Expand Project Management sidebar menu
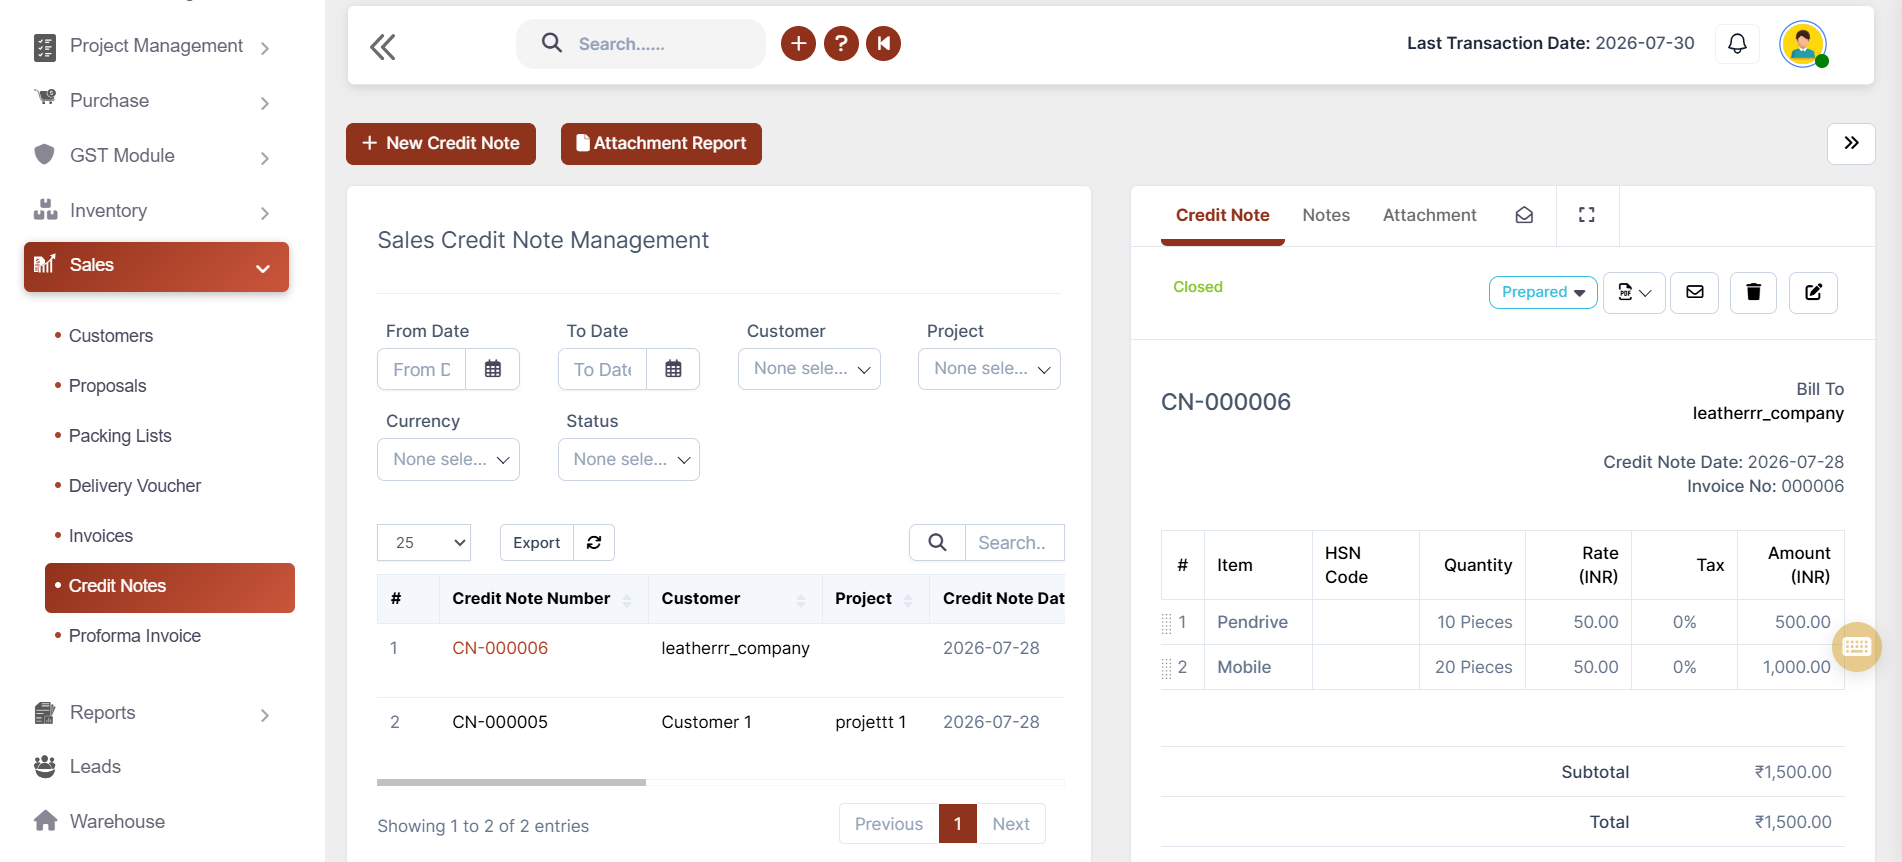1902x862 pixels. tap(156, 46)
